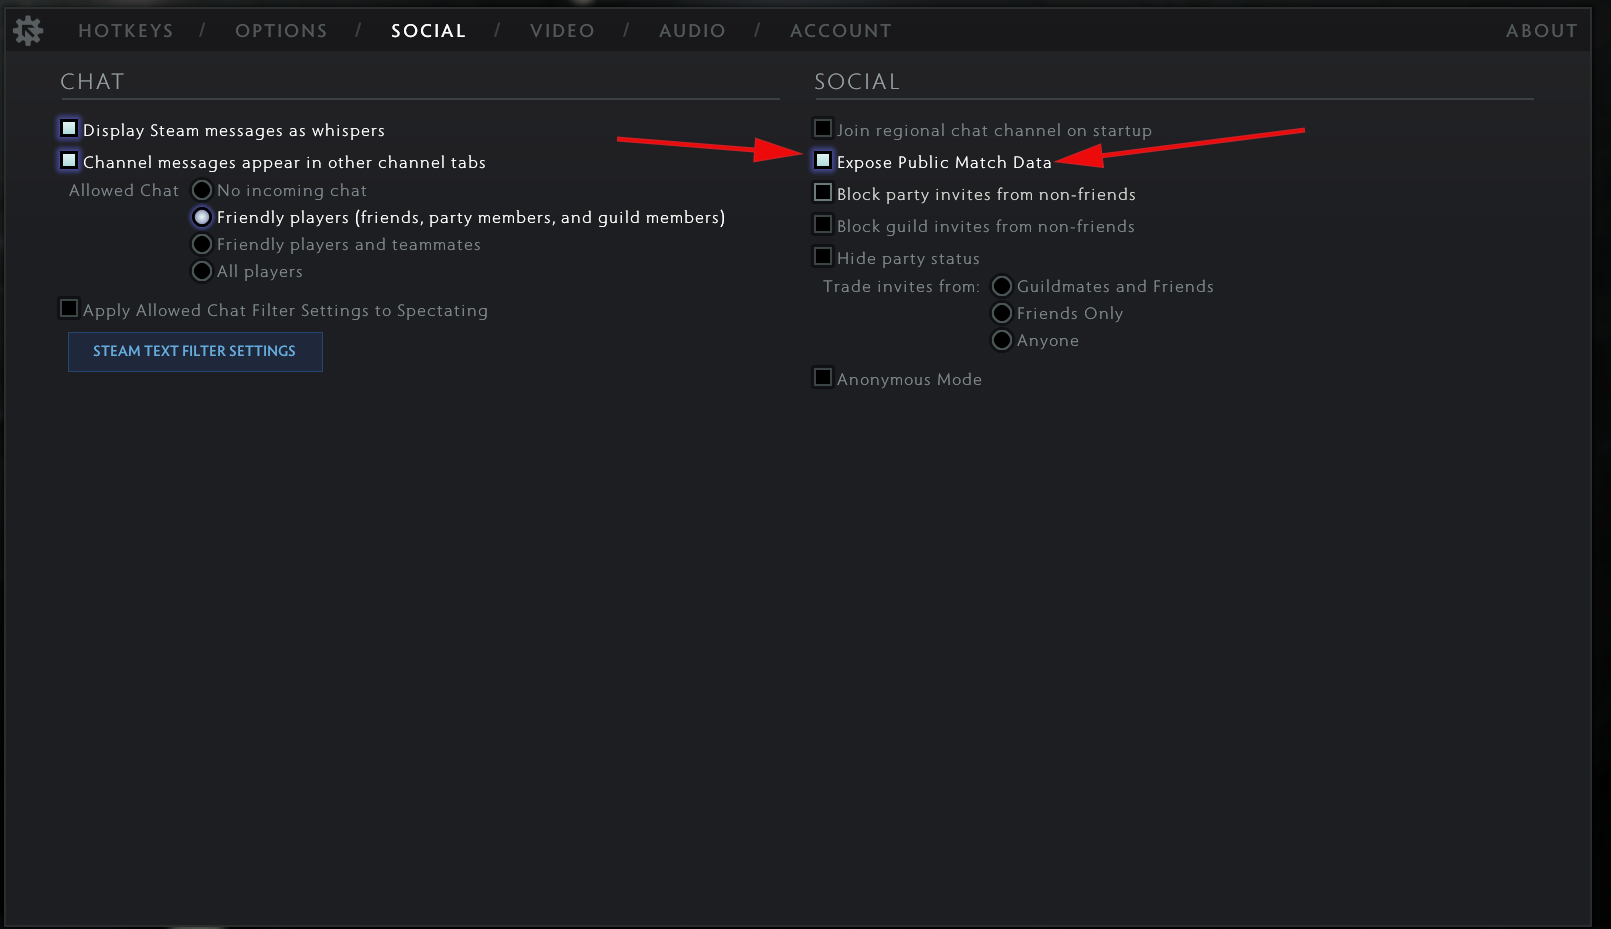Open Steam Text Filter Settings

195,352
